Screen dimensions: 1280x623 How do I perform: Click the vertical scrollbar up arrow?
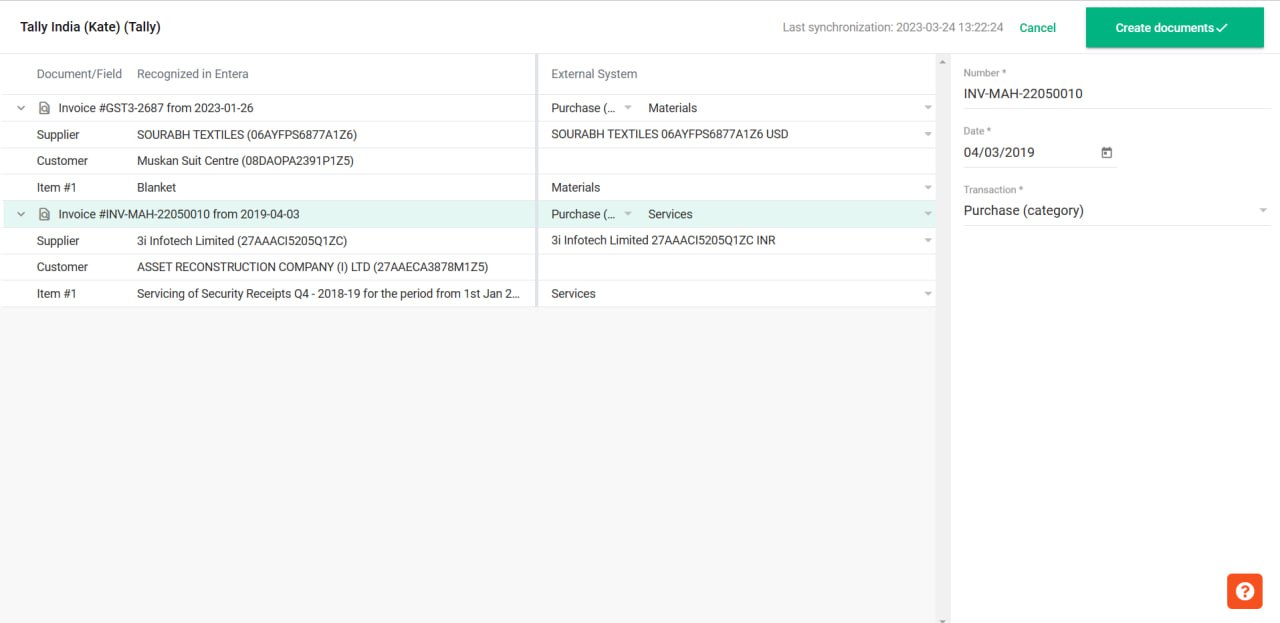[943, 60]
